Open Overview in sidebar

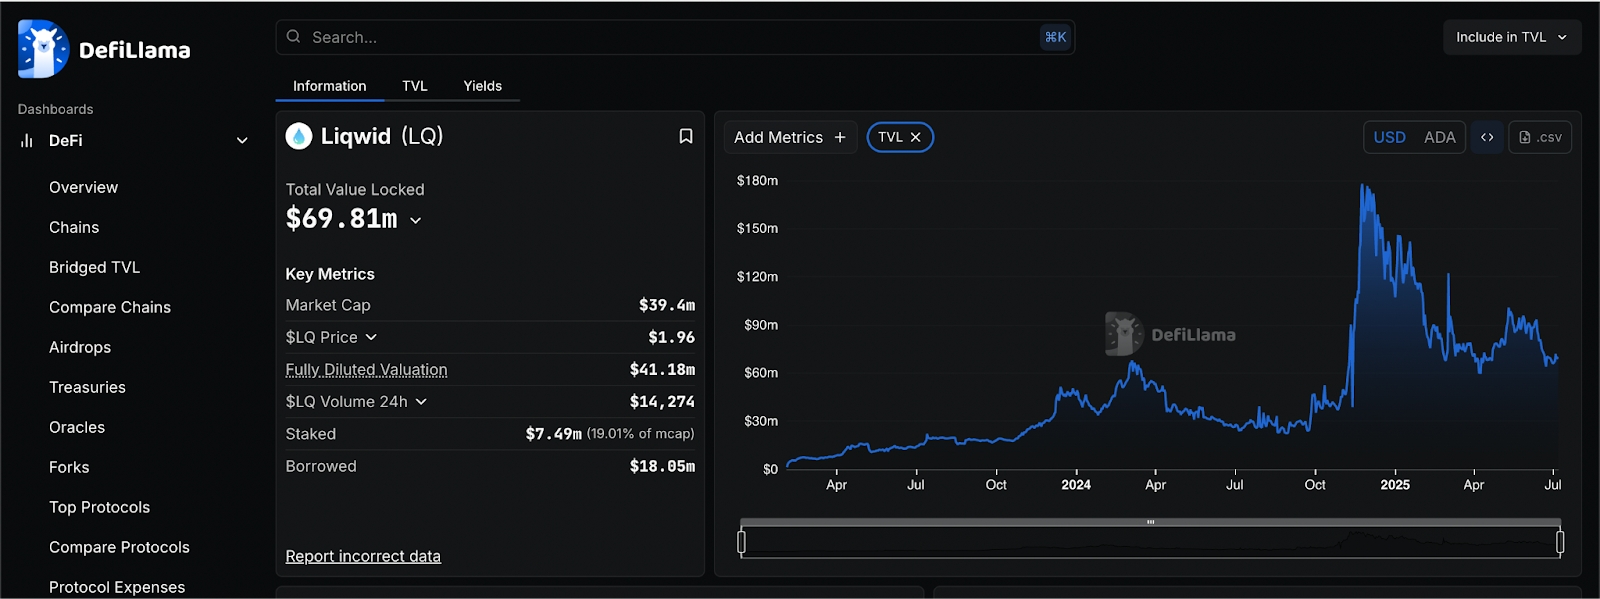83,187
